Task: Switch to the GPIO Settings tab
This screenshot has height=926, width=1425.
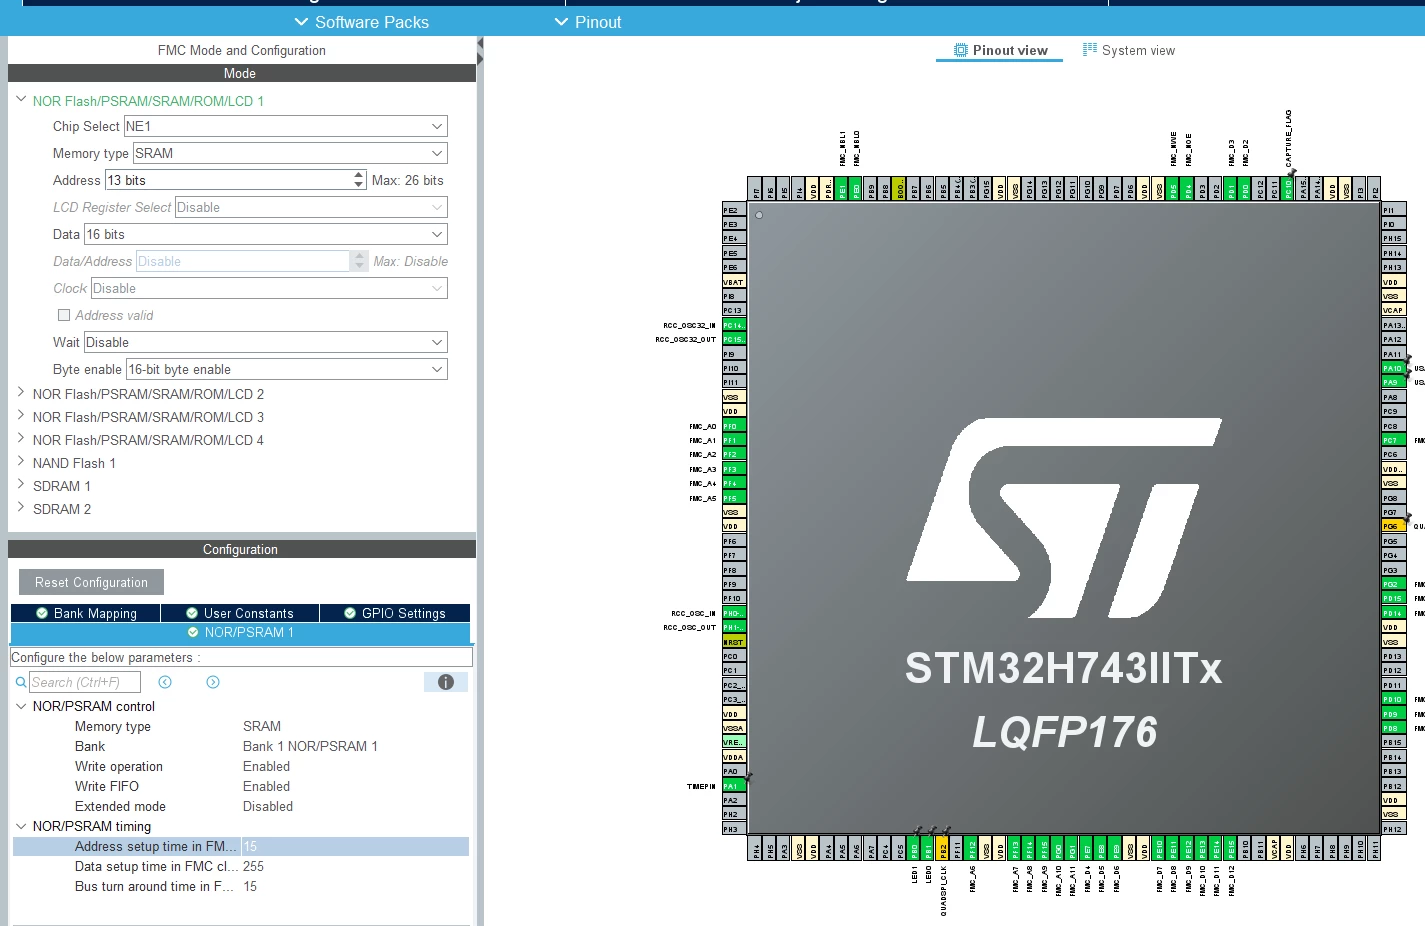Action: point(395,613)
